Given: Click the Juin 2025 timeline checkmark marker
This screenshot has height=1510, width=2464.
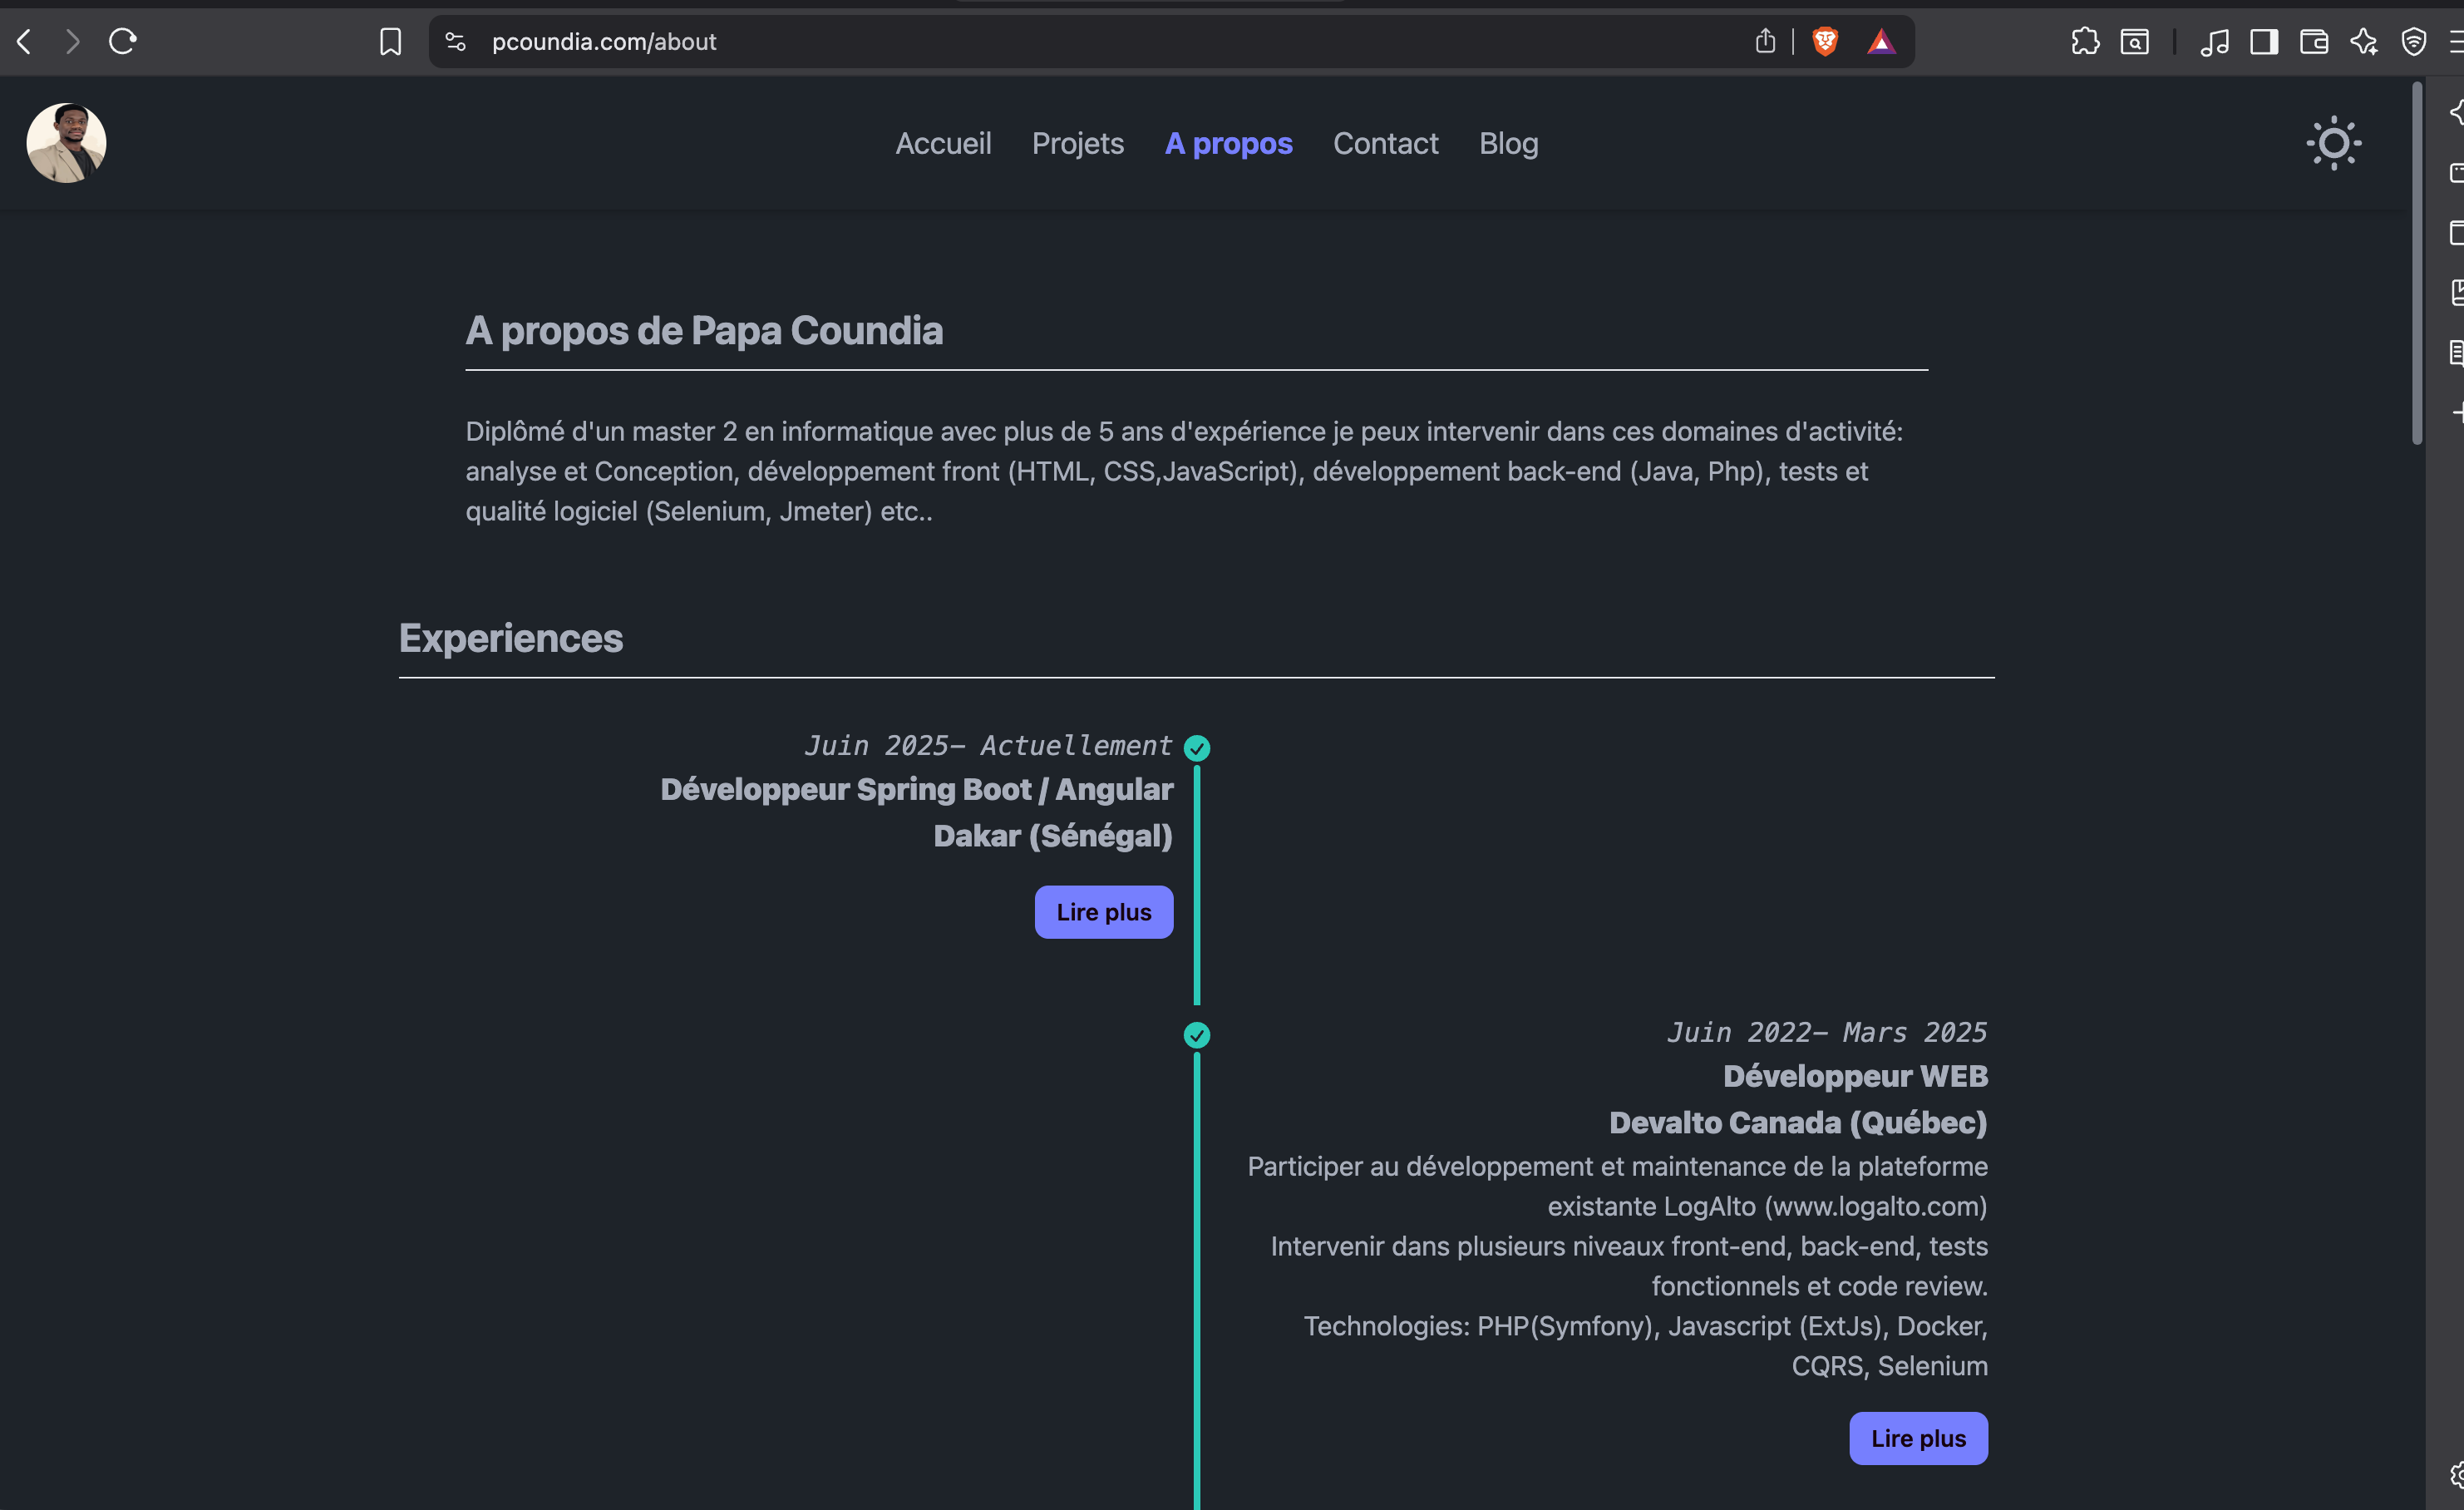Looking at the screenshot, I should 1196,747.
